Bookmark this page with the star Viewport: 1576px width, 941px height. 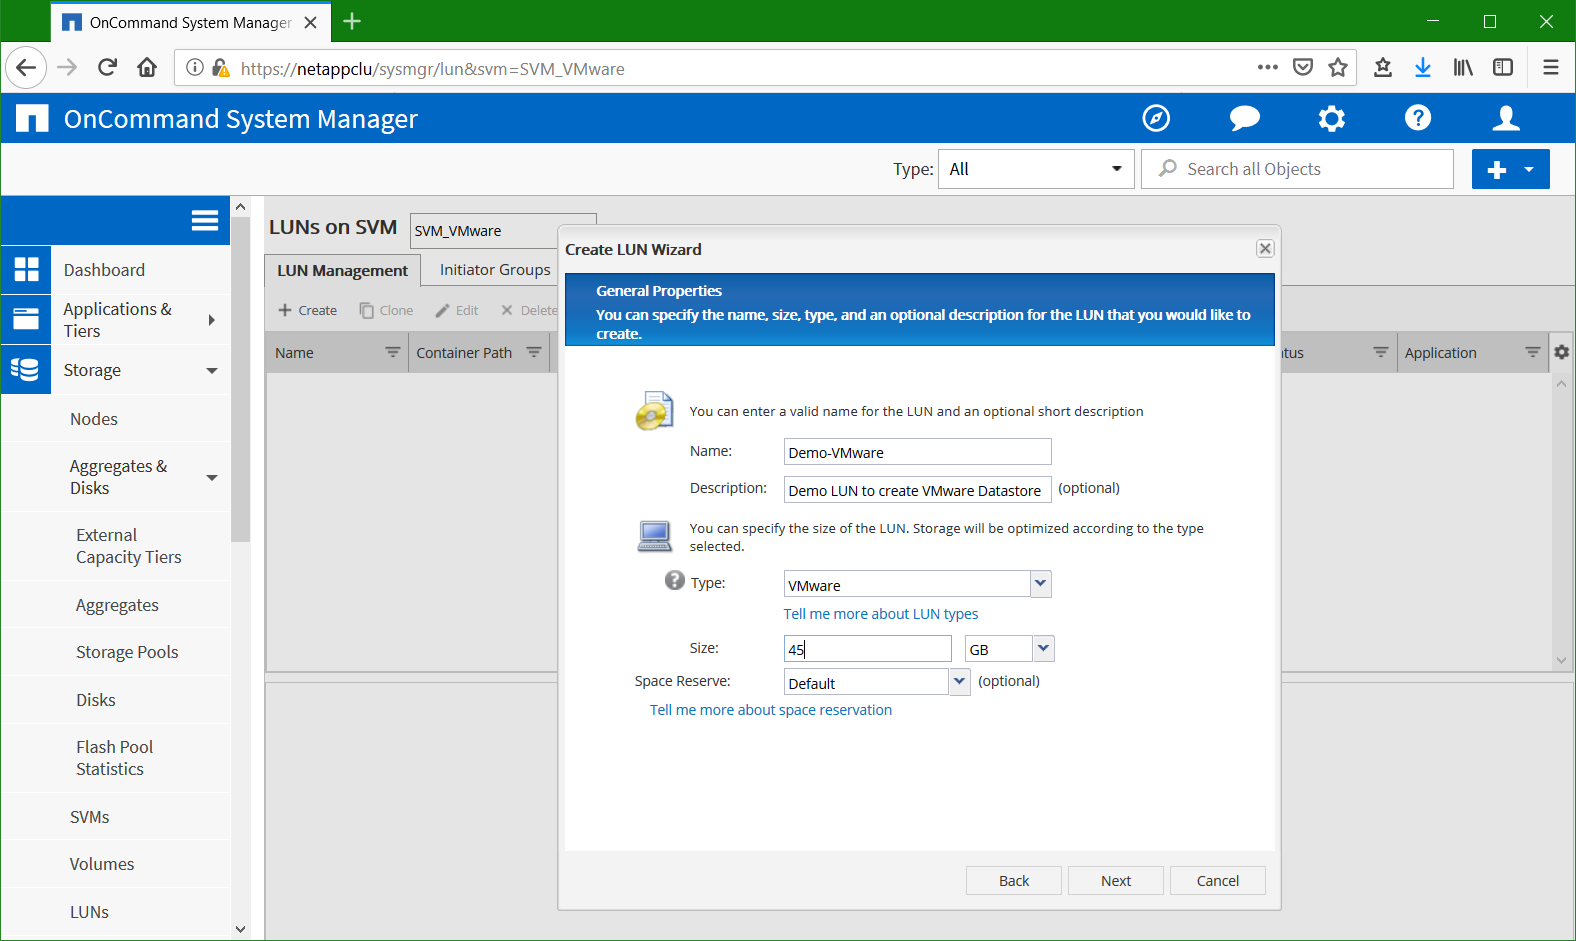coord(1338,68)
